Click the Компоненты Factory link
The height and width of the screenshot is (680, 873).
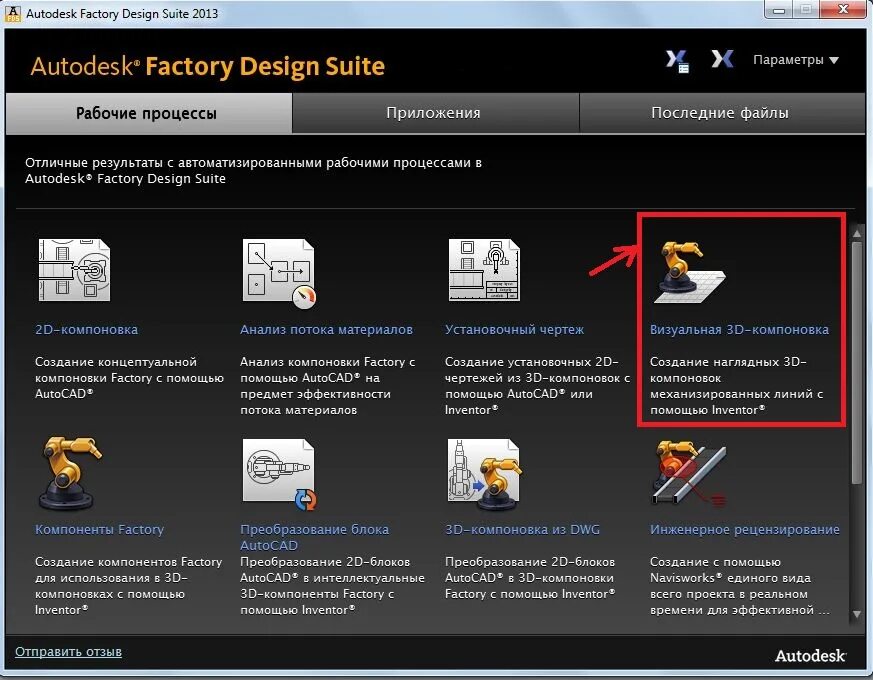[100, 530]
